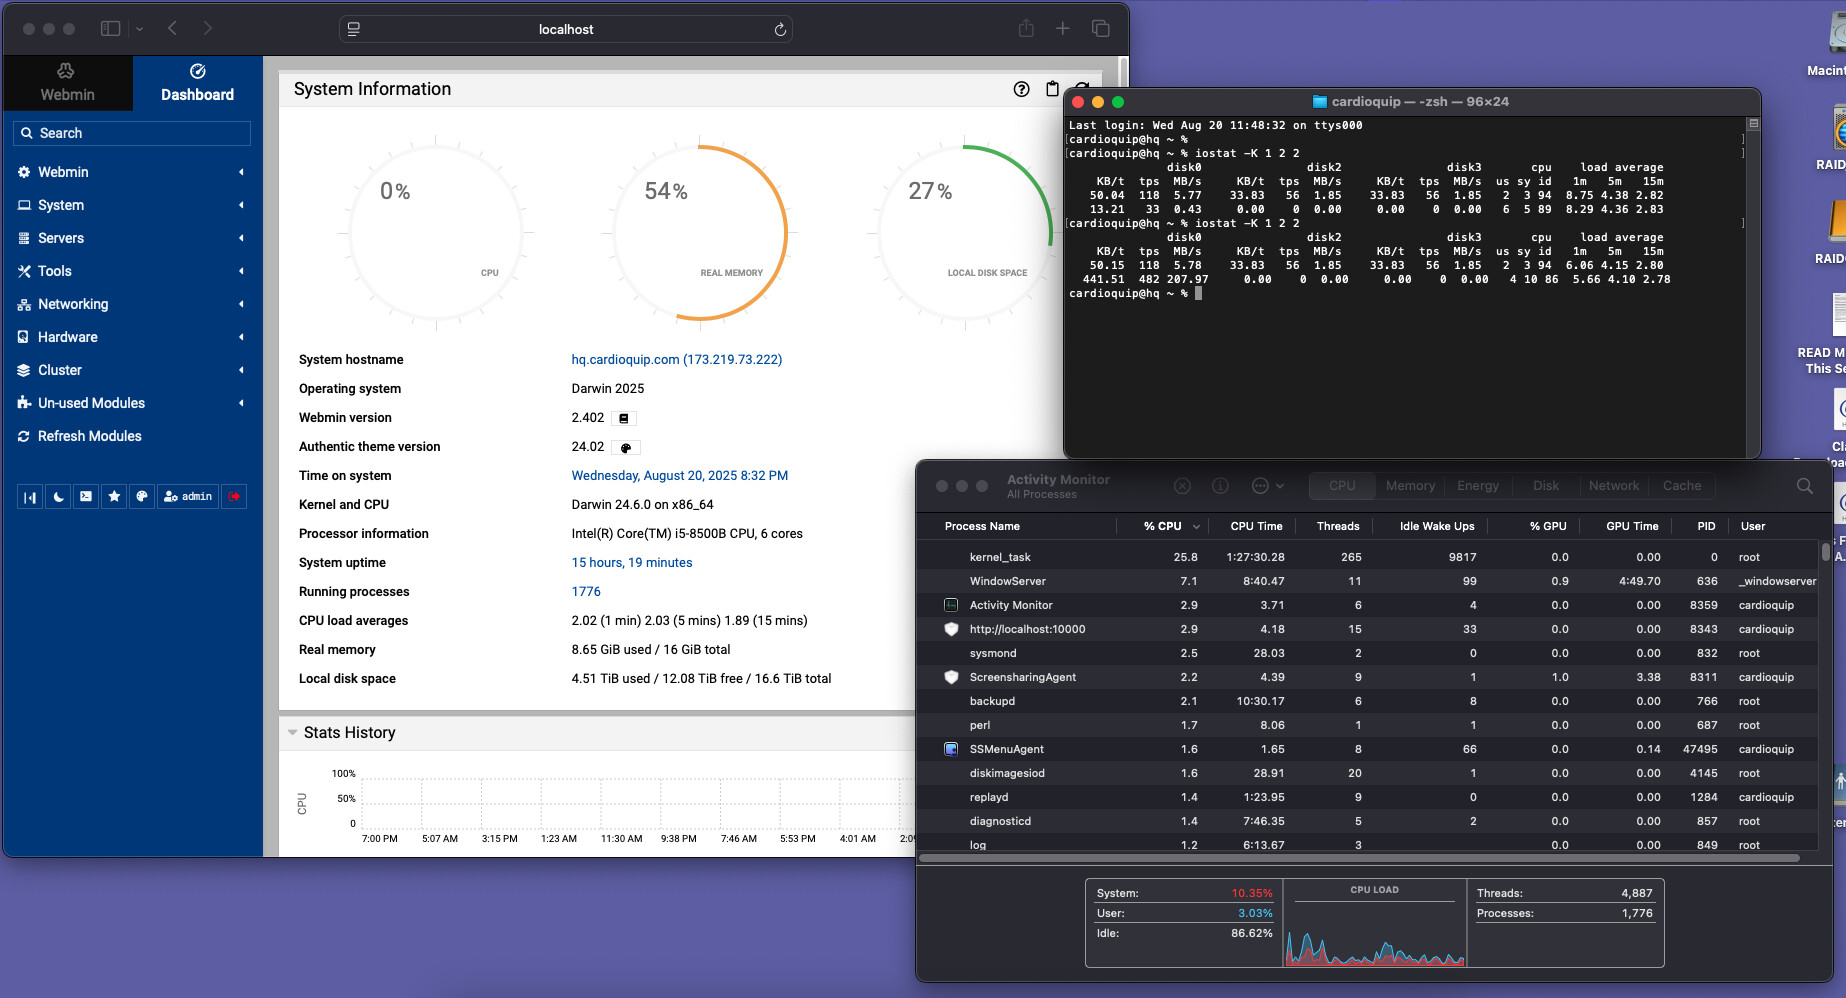Screen dimensions: 1846x998
Task: Open theme configuration palette icon
Action: click(142, 497)
